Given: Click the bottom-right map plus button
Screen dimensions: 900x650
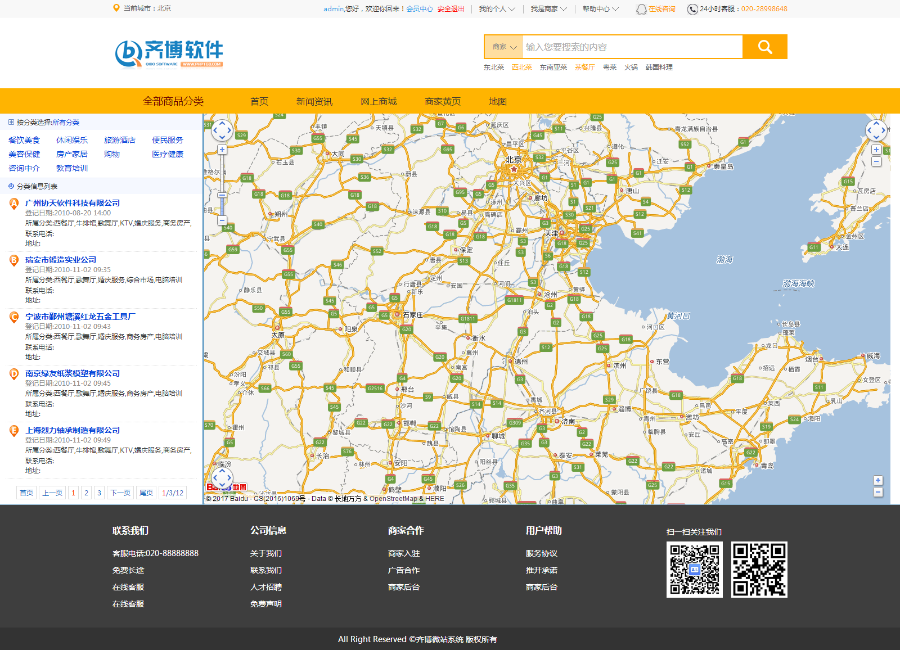Looking at the screenshot, I should (x=878, y=480).
